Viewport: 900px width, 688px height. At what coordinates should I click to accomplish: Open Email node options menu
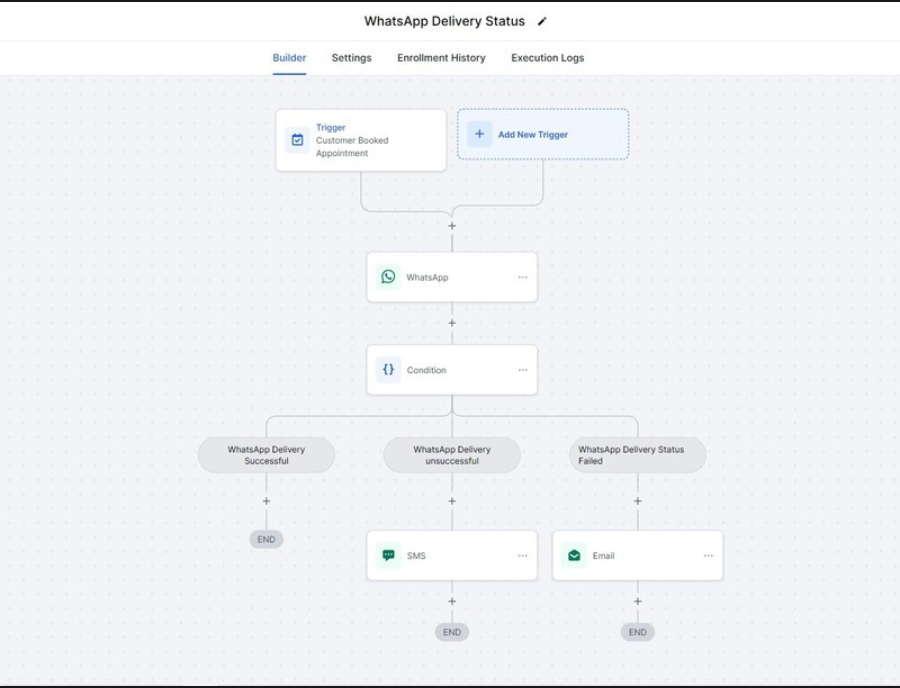coord(708,555)
